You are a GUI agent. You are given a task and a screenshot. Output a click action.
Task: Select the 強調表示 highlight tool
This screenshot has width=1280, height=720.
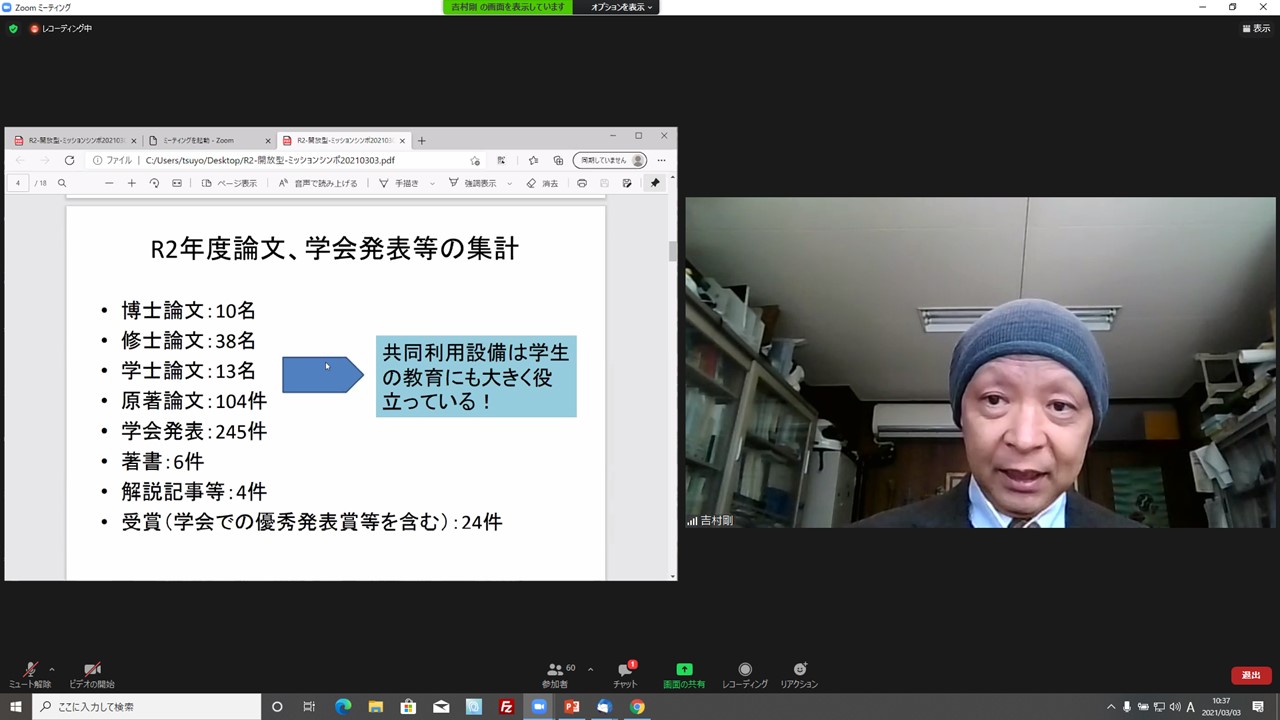coord(472,183)
